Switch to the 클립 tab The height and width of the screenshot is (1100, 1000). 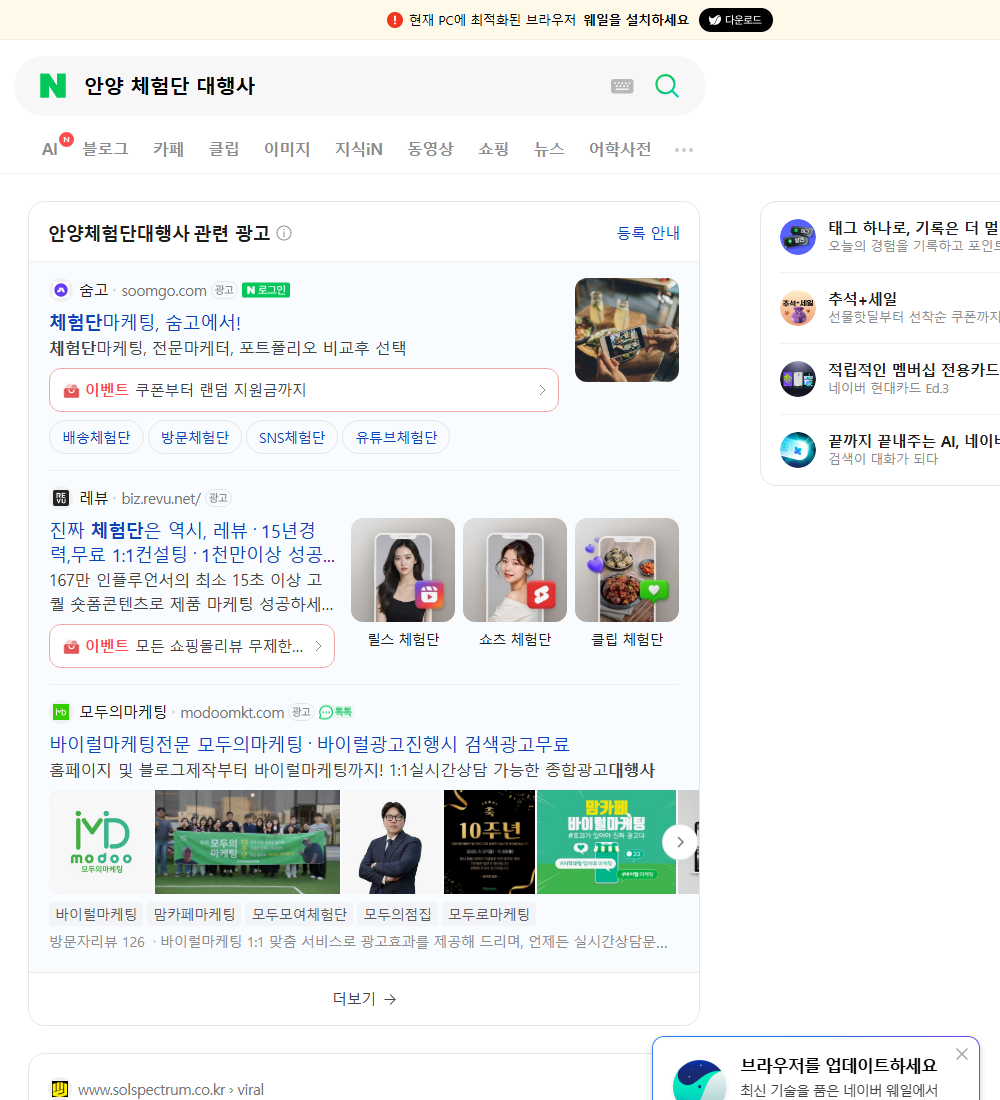click(224, 149)
